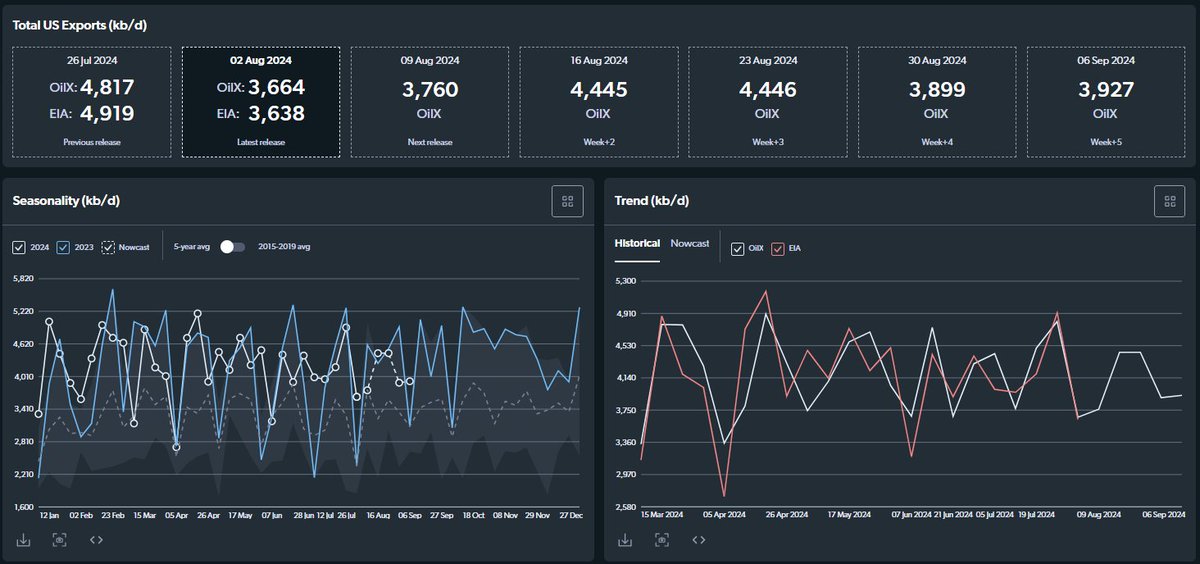Click the '12 Jan' x-axis label in Seasonality
Image resolution: width=1200 pixels, height=564 pixels.
(50, 515)
